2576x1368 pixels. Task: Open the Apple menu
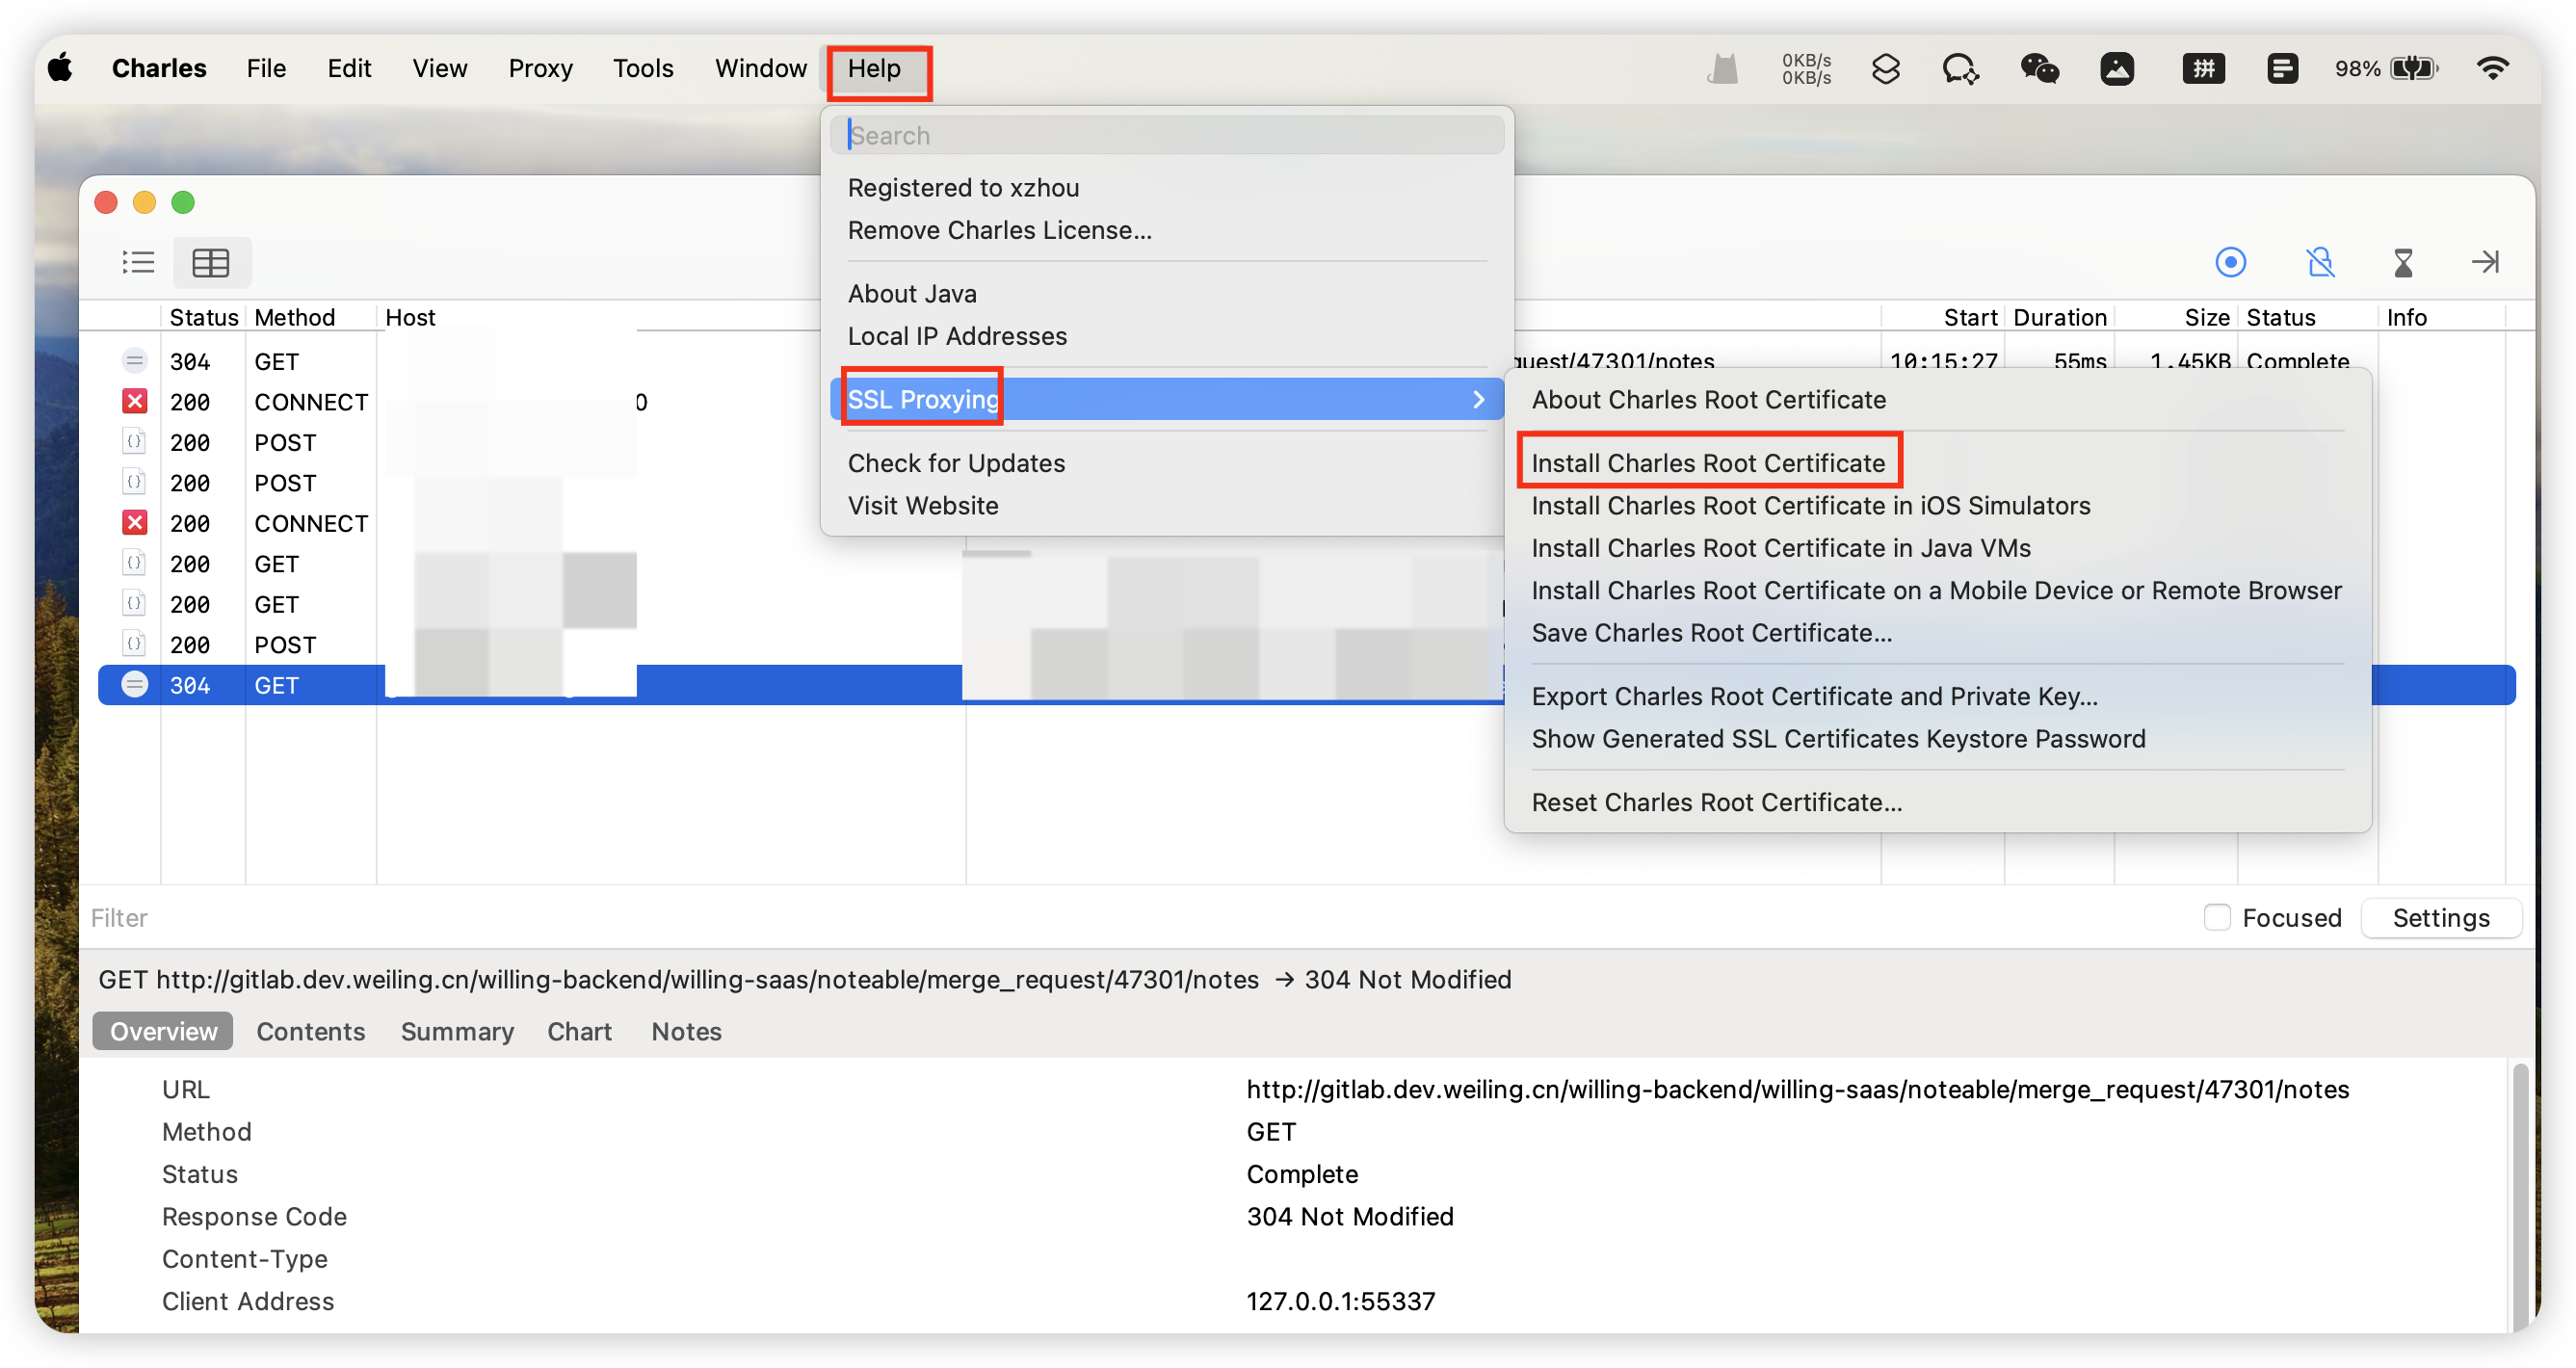(x=61, y=68)
